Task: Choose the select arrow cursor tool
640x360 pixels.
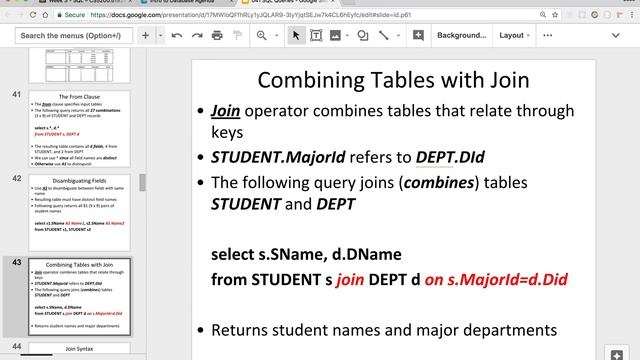Action: 296,36
